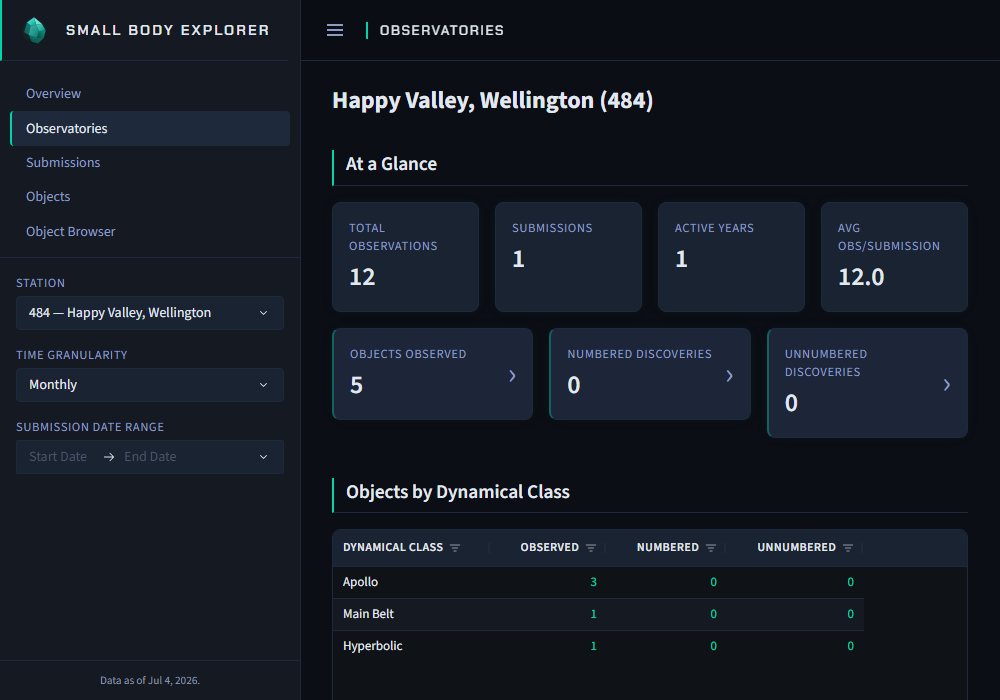Click Hyperbolic observed count 1
This screenshot has height=700, width=1000.
click(x=594, y=646)
